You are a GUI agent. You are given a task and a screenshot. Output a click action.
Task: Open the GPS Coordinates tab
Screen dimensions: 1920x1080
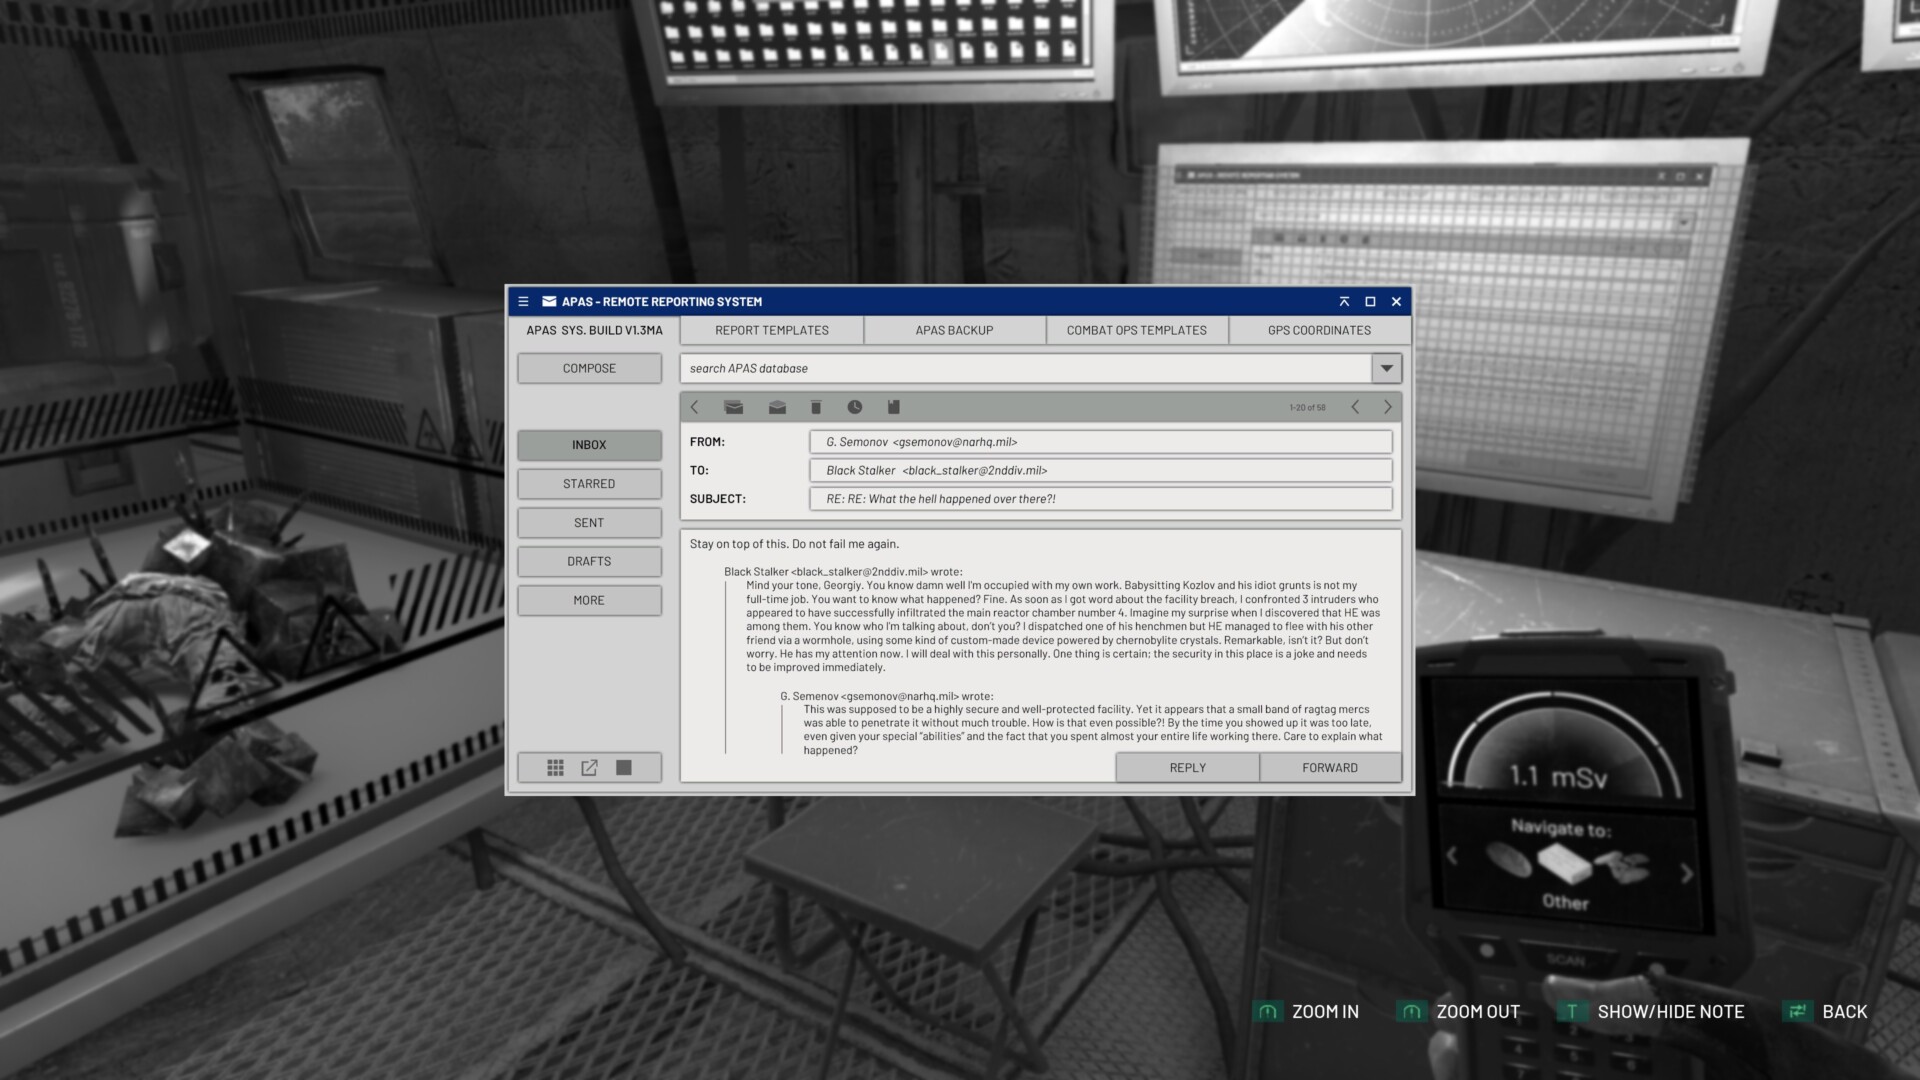click(x=1319, y=330)
